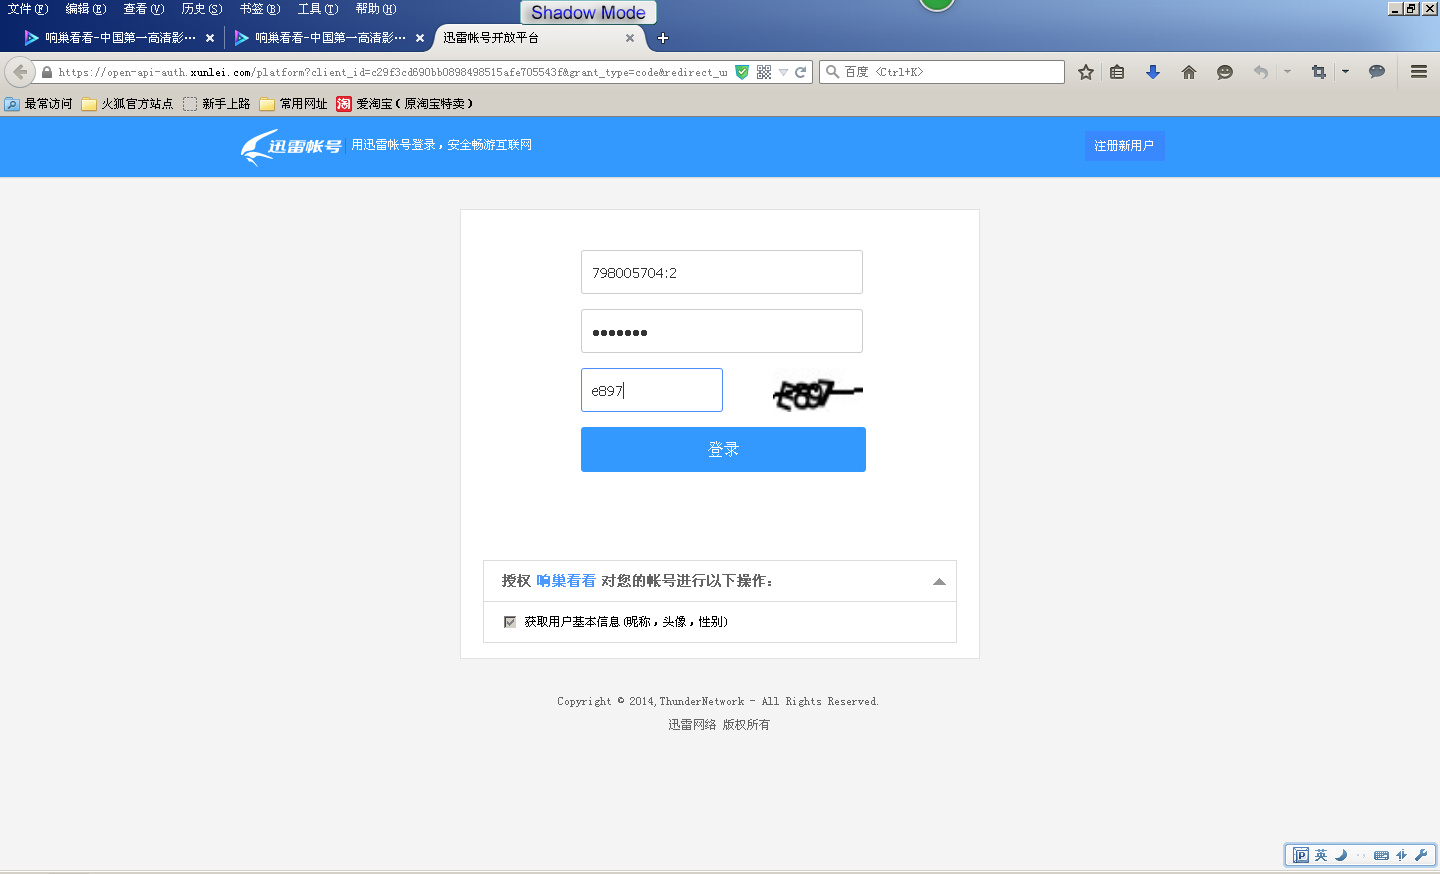Viewport: 1440px width, 874px height.
Task: Click the 用迅雷帐号登录，安全畅游互联网 slogan text
Action: click(441, 145)
